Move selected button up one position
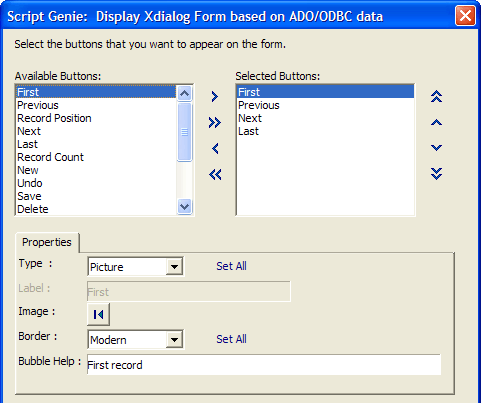 [436, 123]
